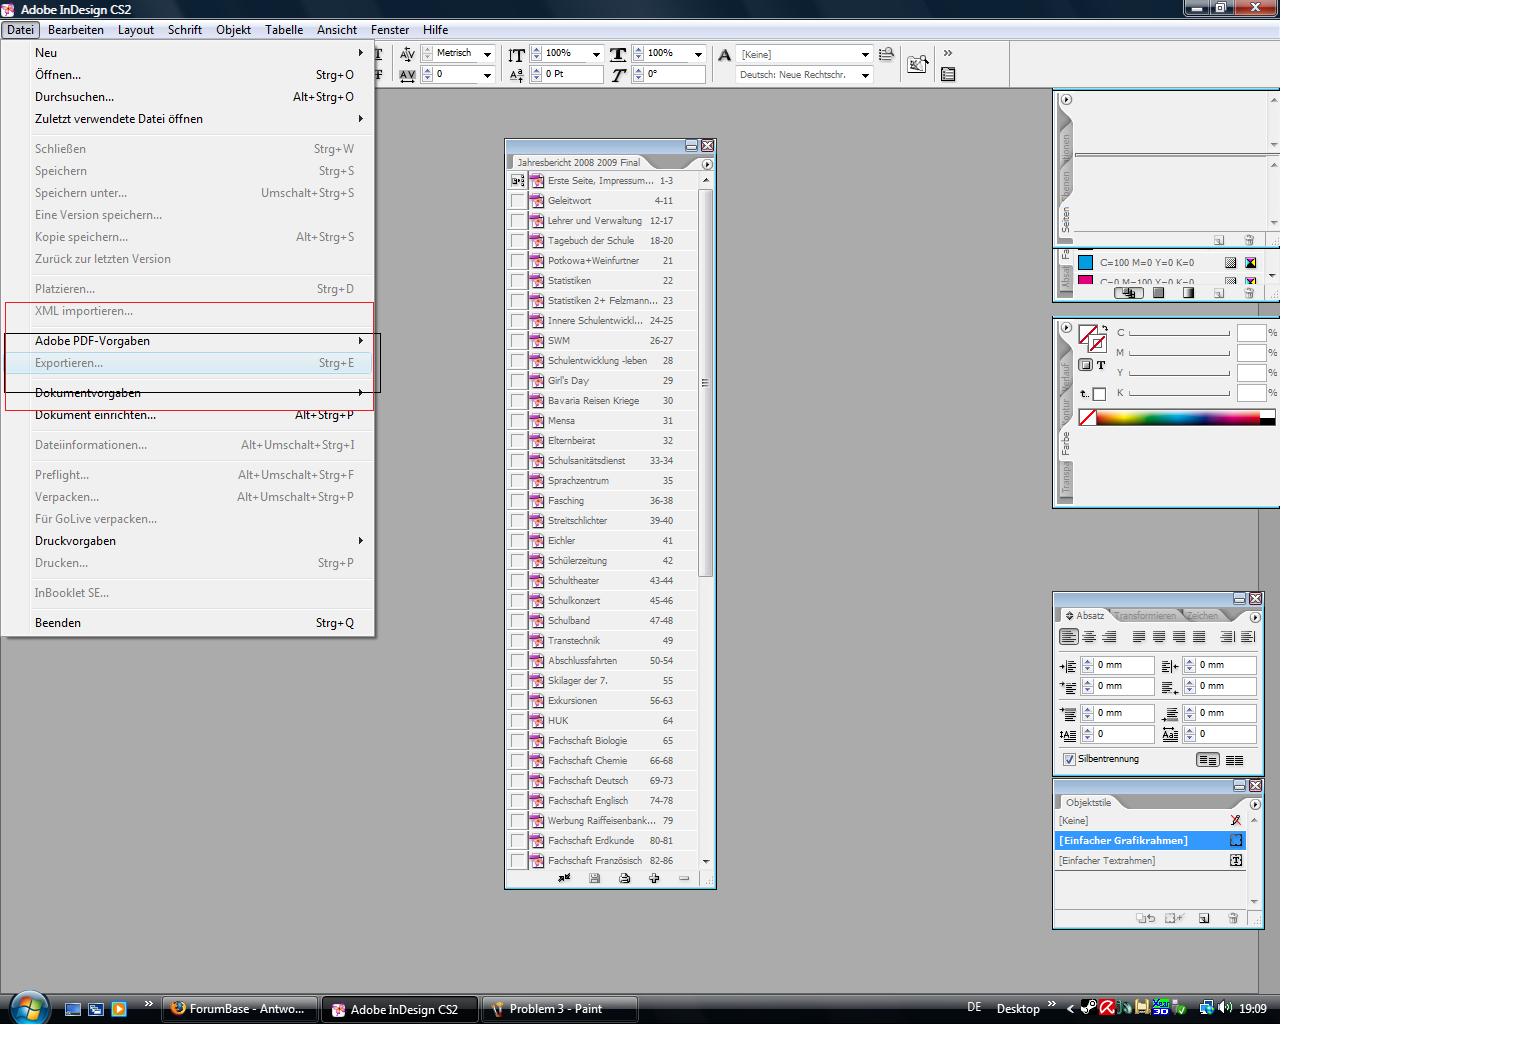The width and height of the screenshot is (1519, 1058).
Task: Select the center-align paragraph icon in Absatz panel
Action: [1089, 636]
